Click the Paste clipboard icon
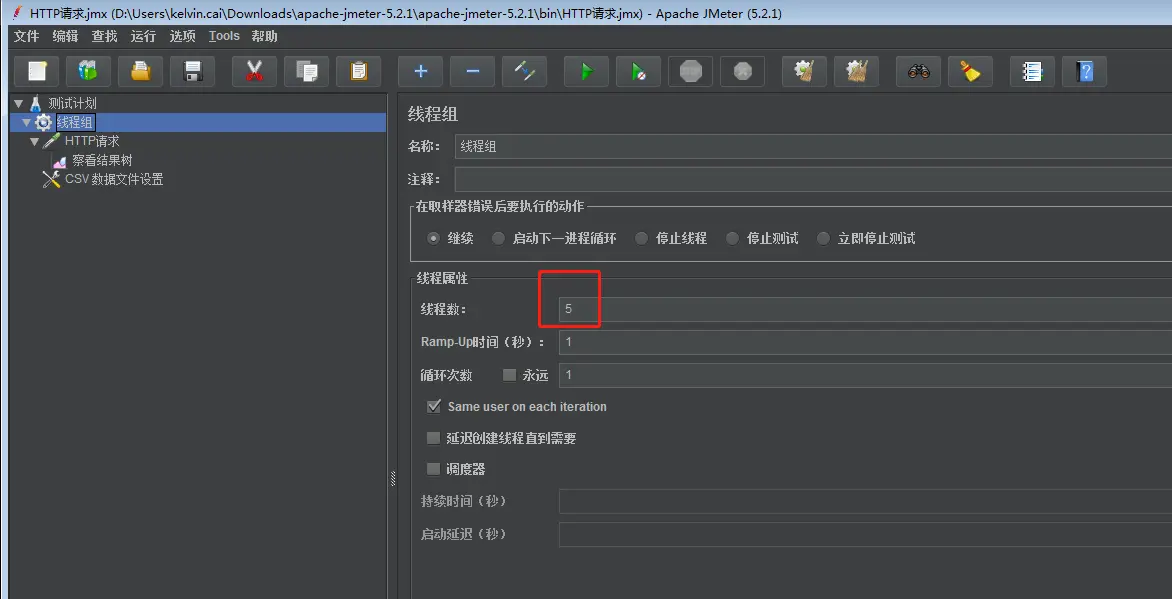The image size is (1172, 599). 359,71
